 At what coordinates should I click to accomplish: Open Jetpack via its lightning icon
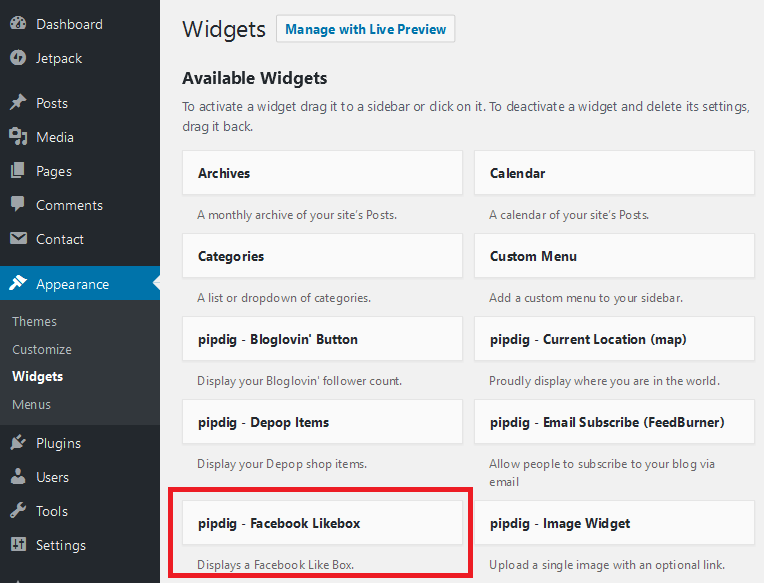(18, 57)
